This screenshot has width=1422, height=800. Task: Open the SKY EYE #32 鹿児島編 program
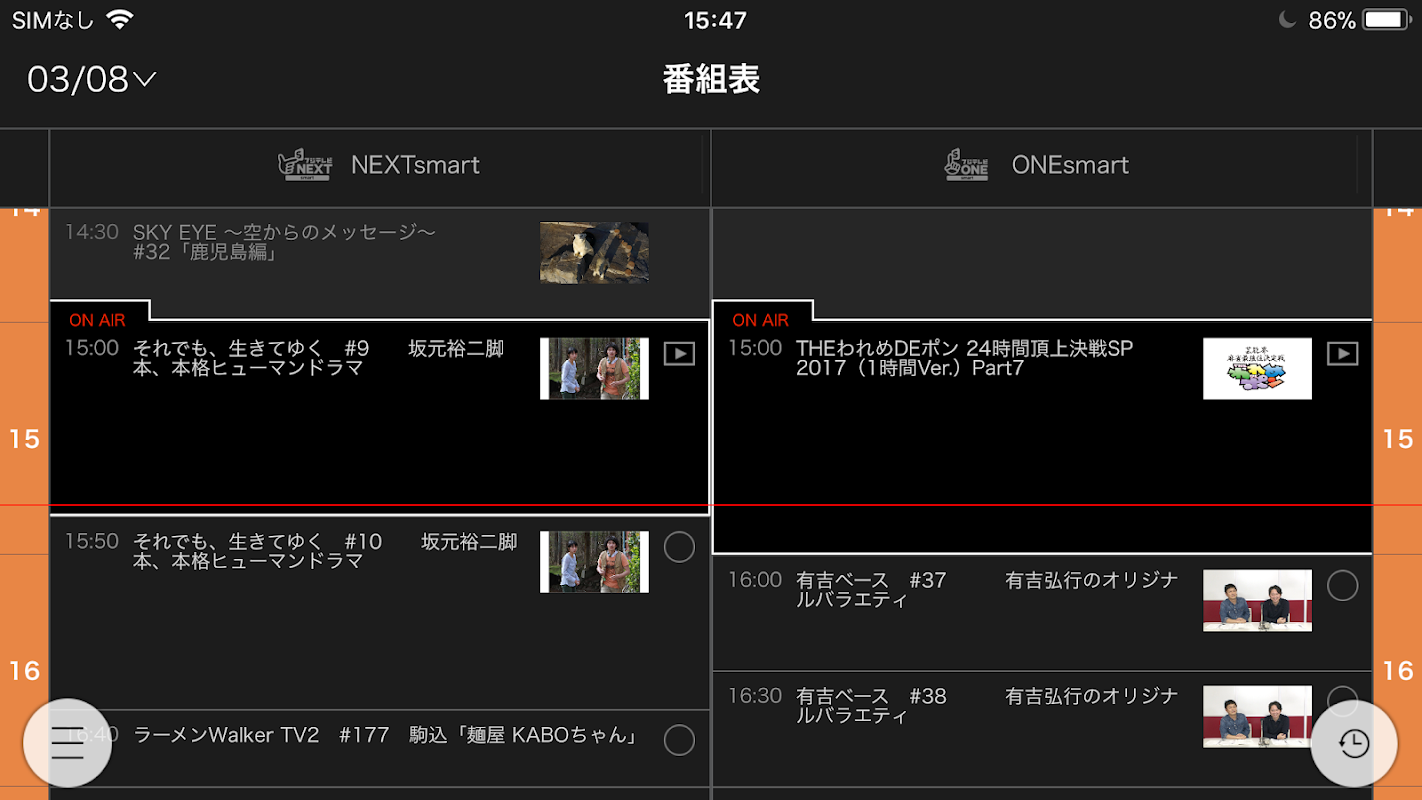click(380, 254)
